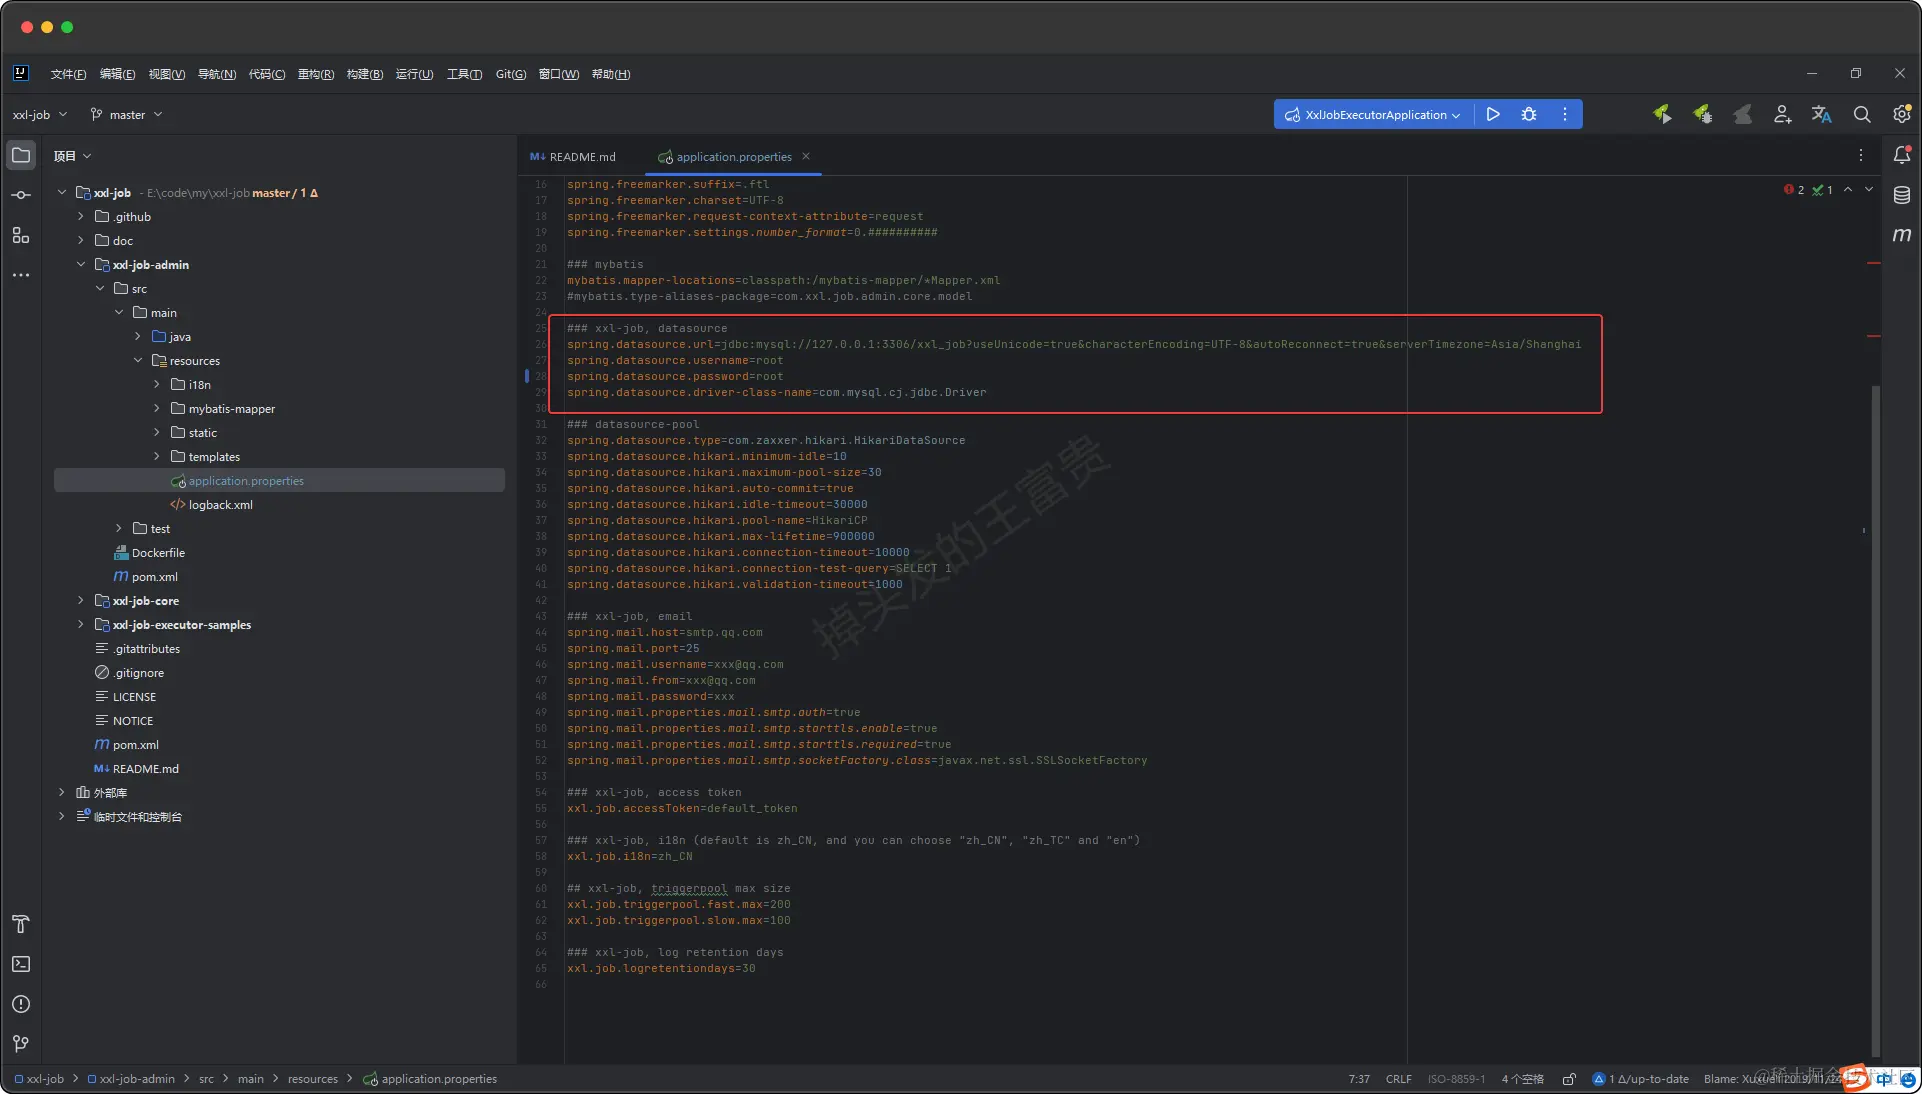
Task: Open the Terminal tool window
Action: click(x=21, y=964)
